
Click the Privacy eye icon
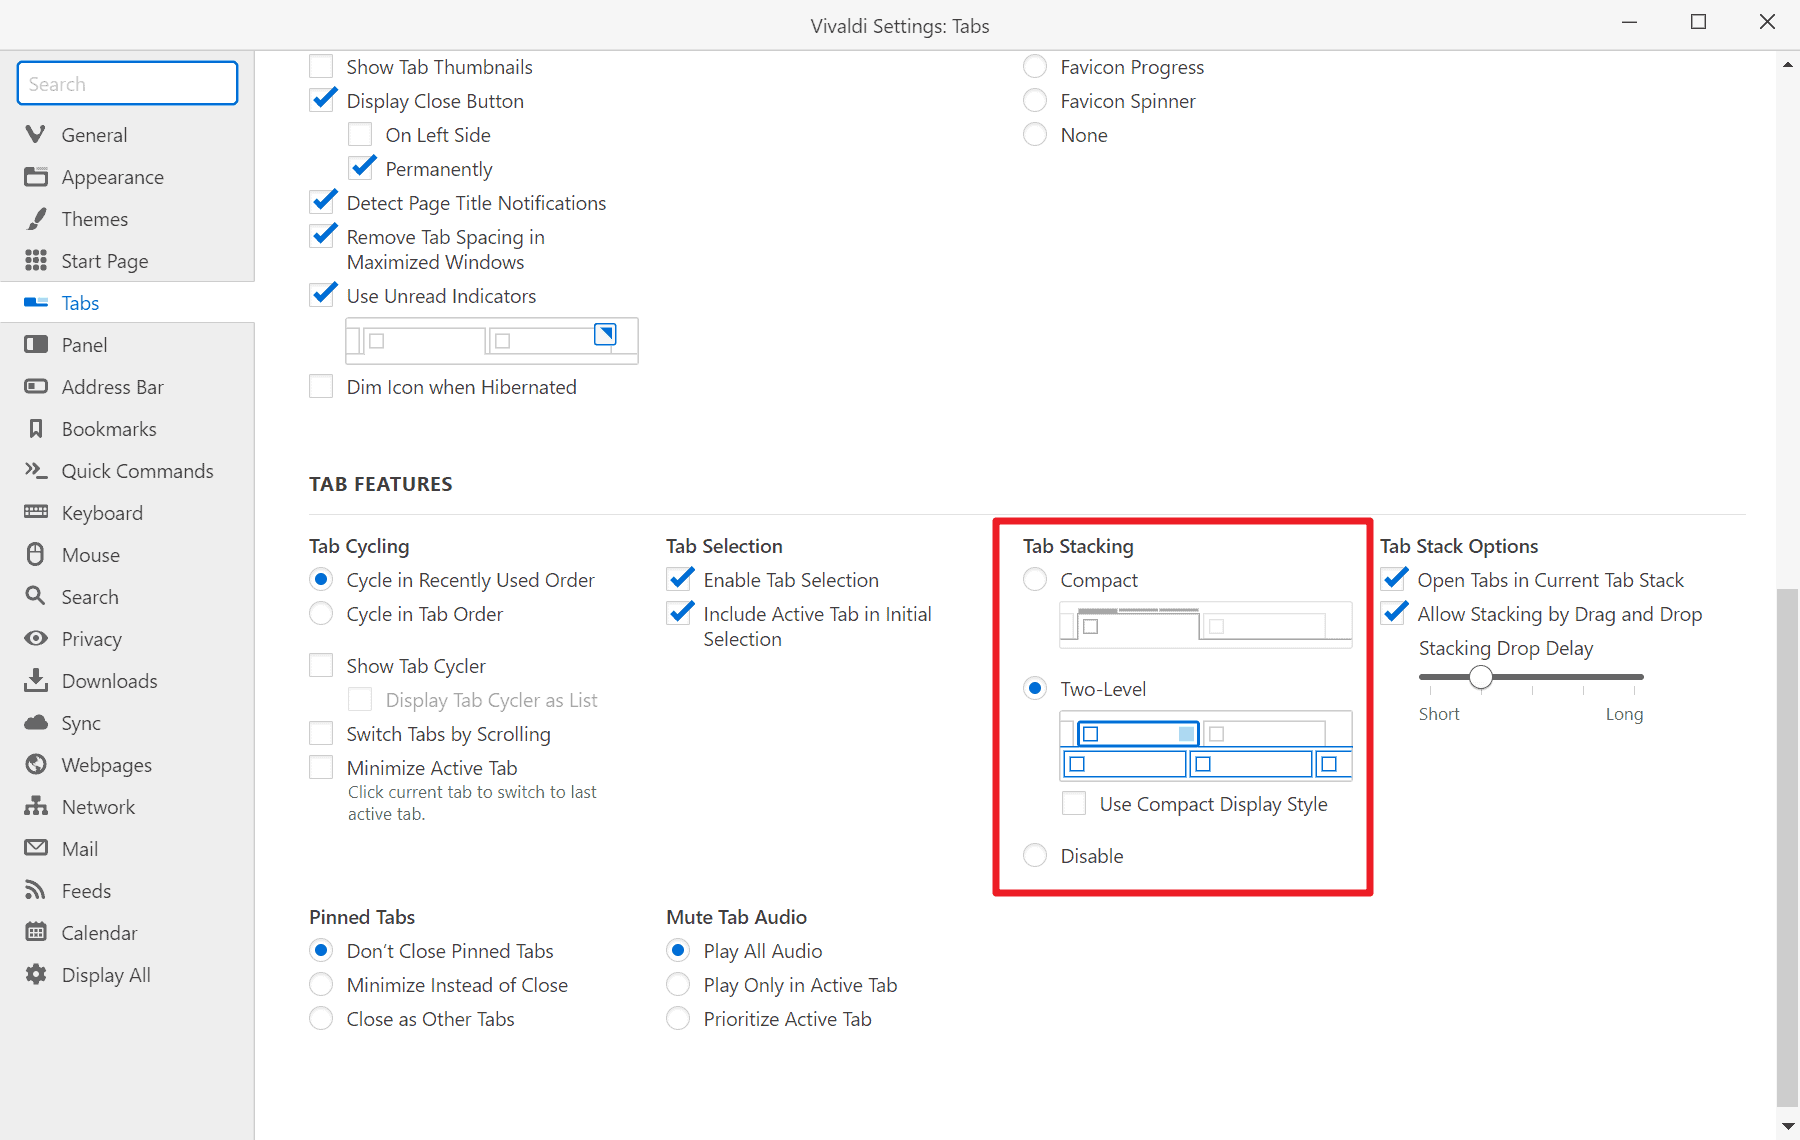click(x=36, y=638)
